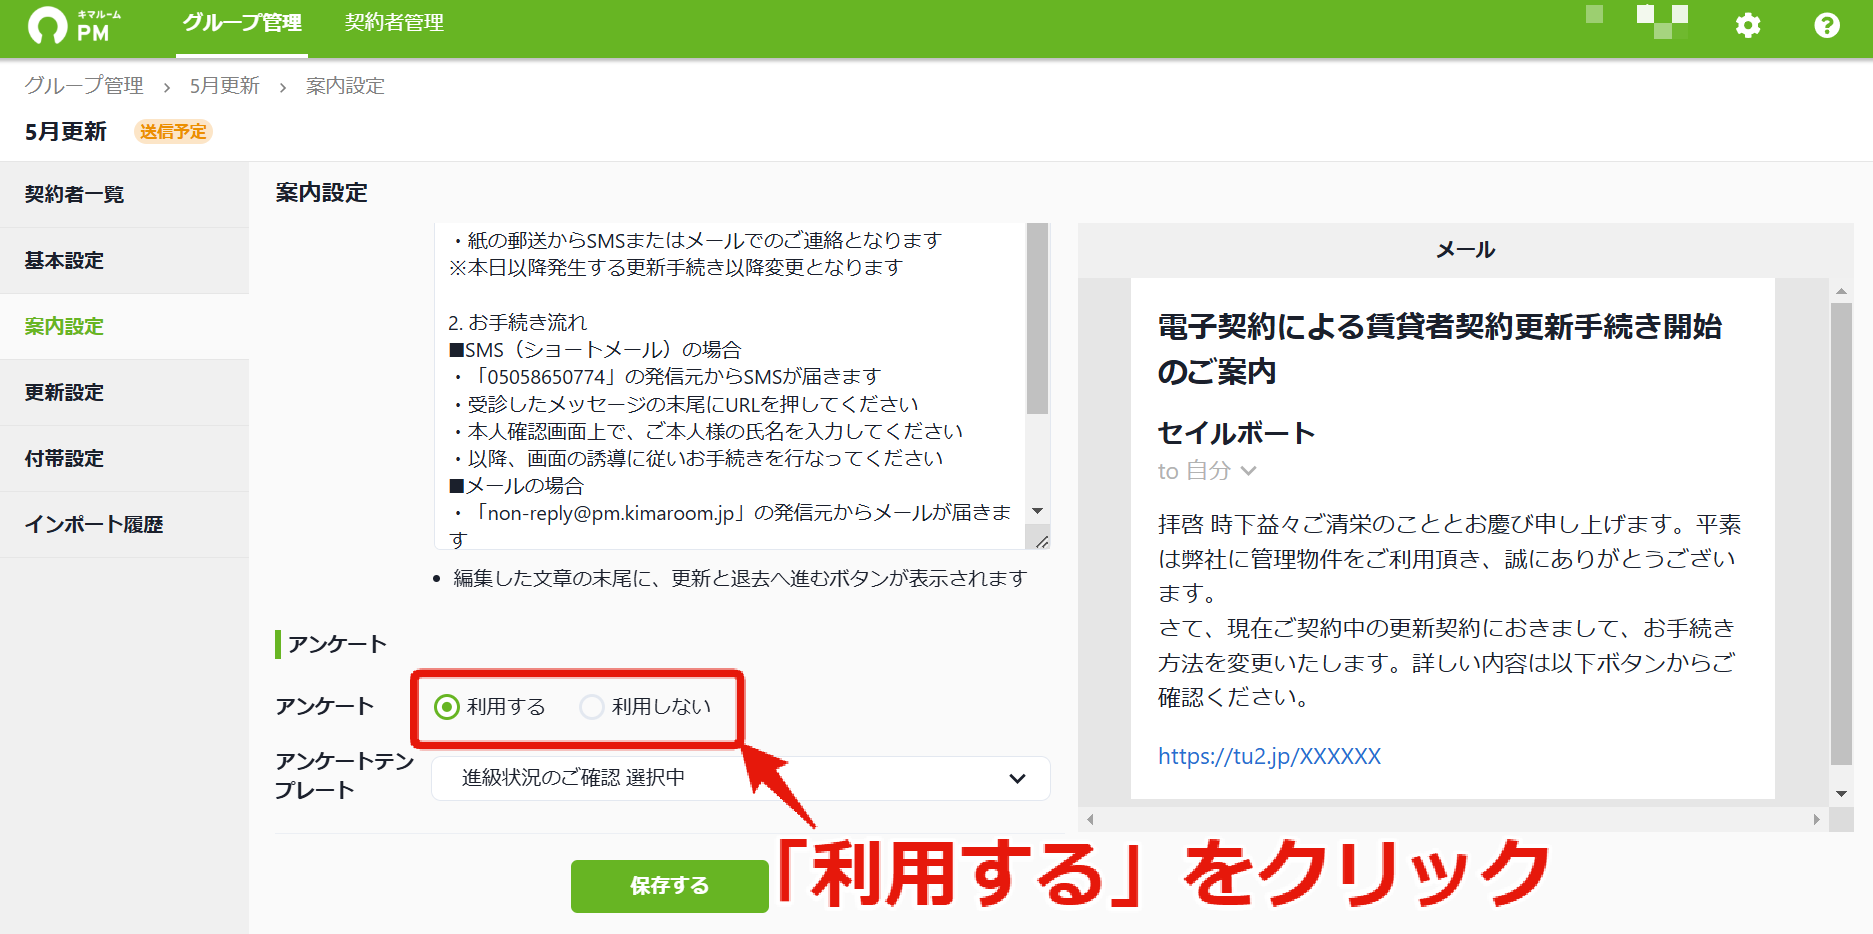Click the mail preview scroll-right arrow

(x=1816, y=819)
